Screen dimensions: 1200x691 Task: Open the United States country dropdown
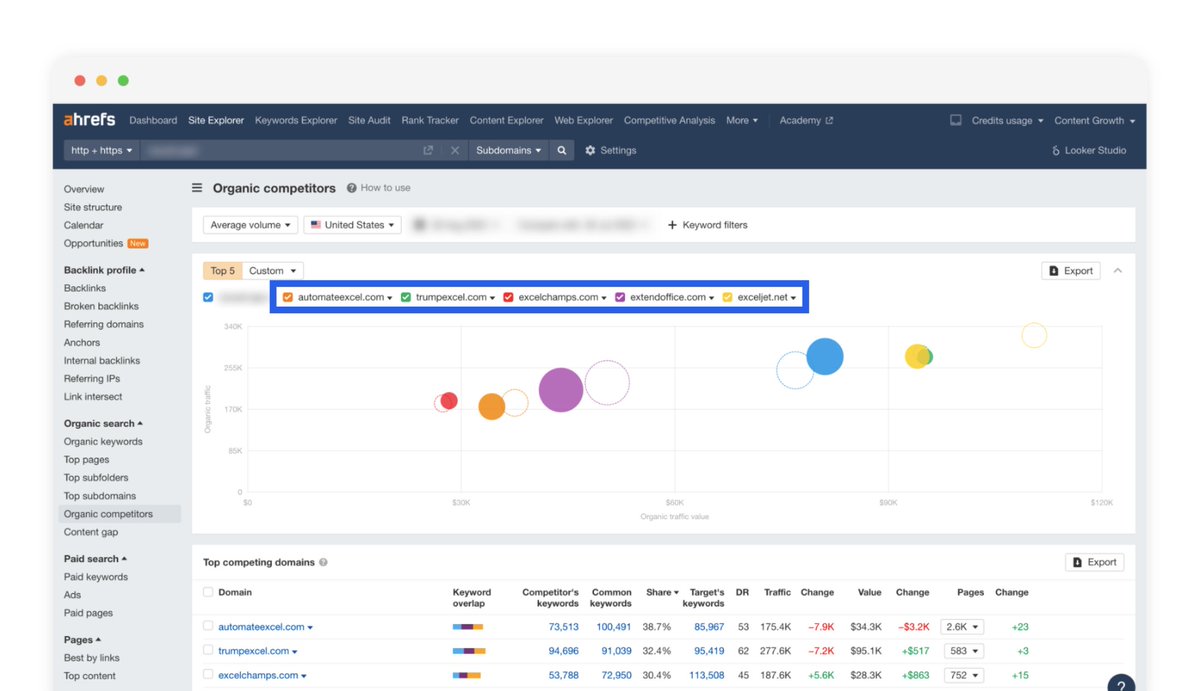(x=353, y=225)
